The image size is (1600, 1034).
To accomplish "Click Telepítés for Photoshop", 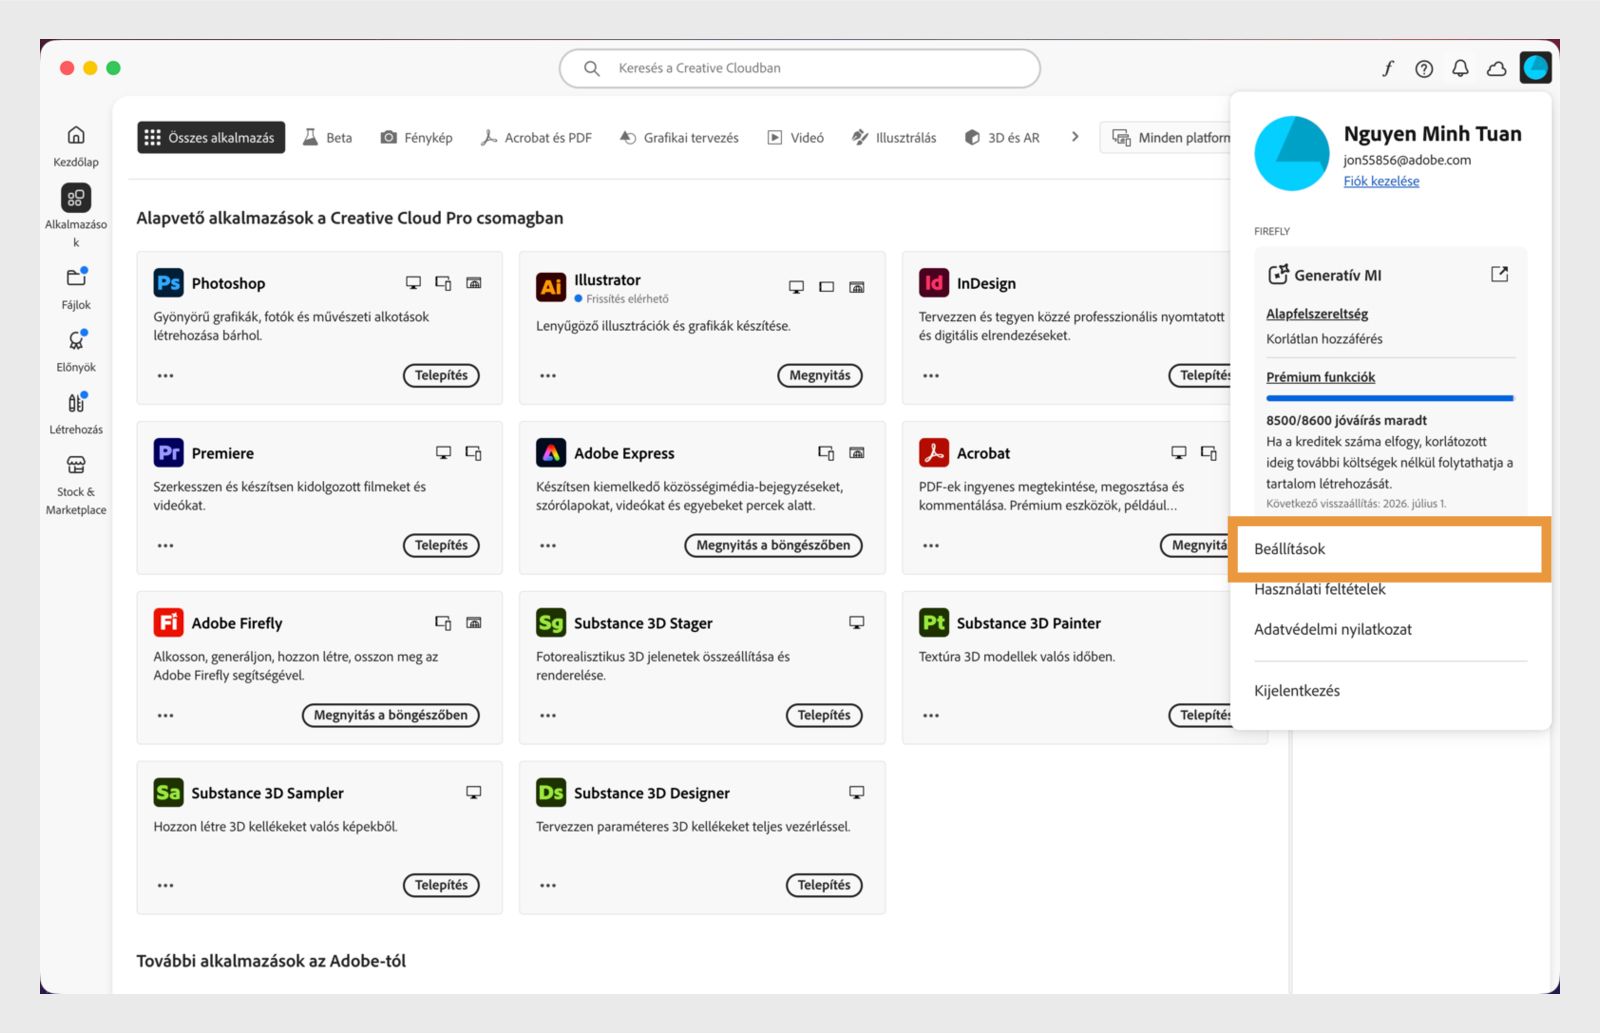I will click(x=441, y=375).
